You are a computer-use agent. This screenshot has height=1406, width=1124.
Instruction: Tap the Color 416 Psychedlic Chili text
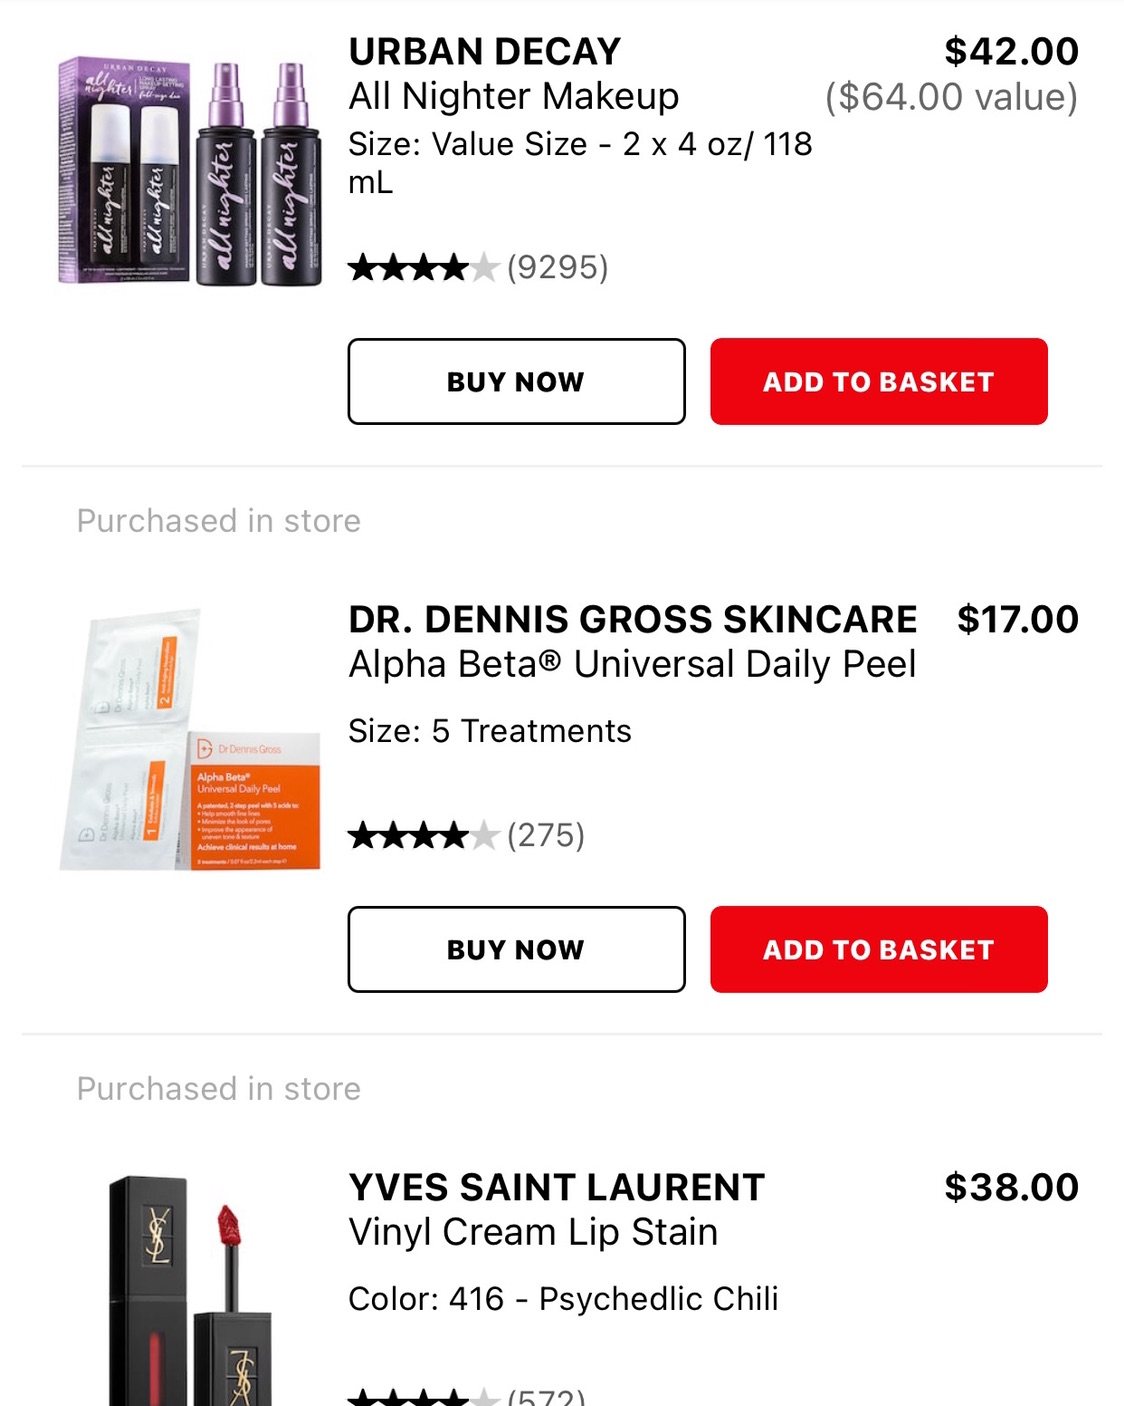(x=563, y=1298)
